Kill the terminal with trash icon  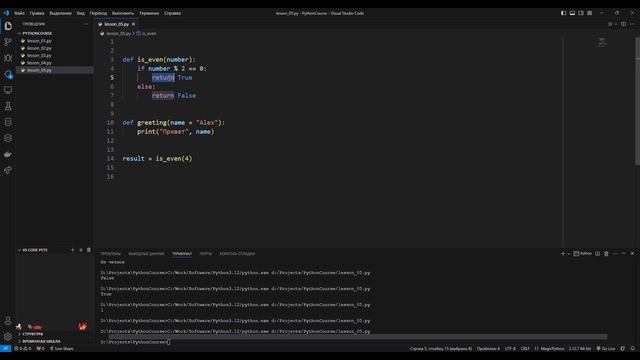point(606,253)
